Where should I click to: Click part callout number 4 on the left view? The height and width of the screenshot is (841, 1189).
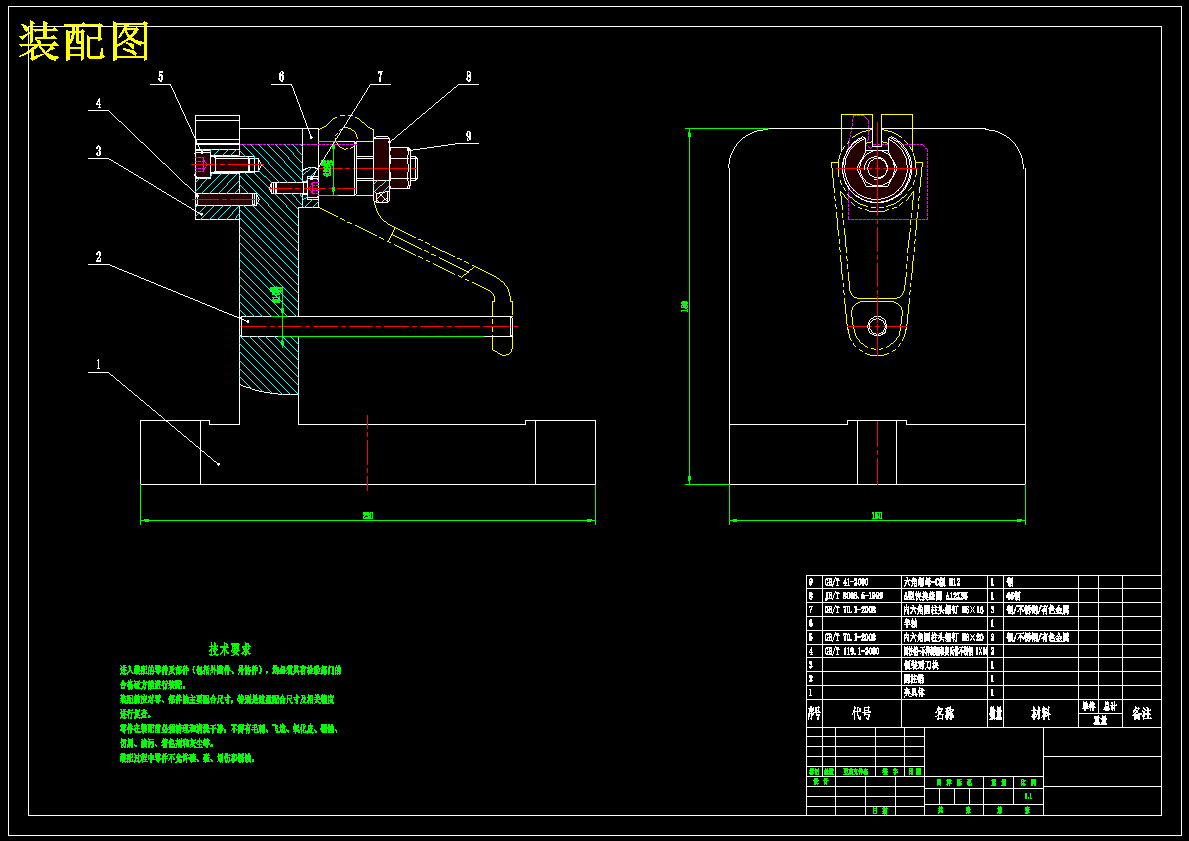98,104
